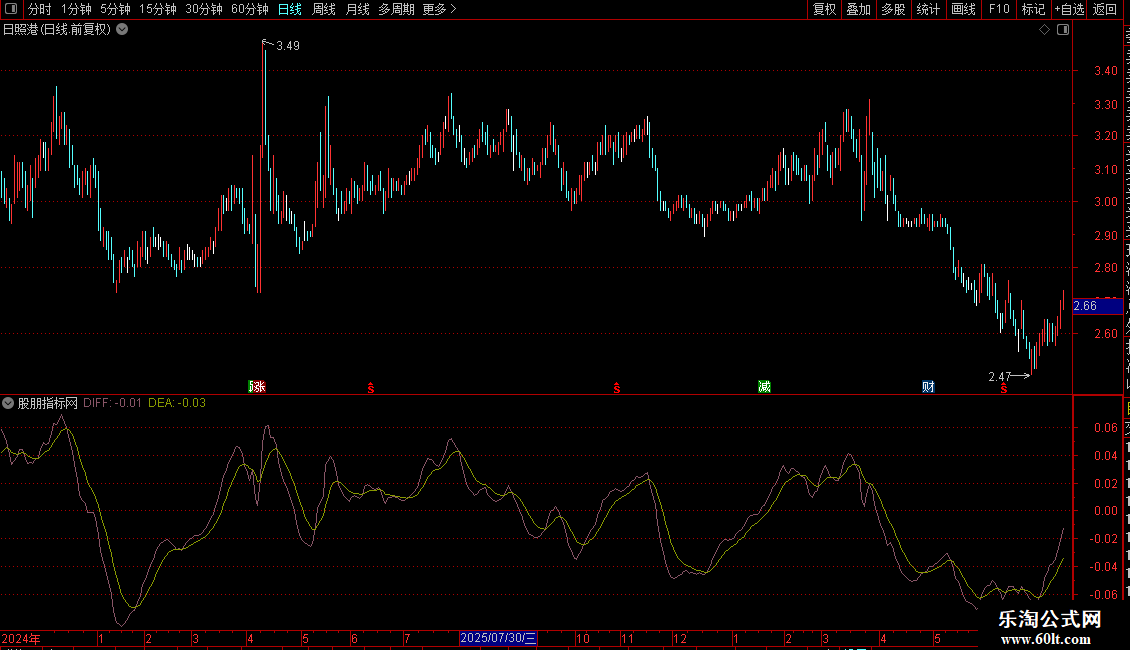Click the green 减 event marker

[765, 387]
